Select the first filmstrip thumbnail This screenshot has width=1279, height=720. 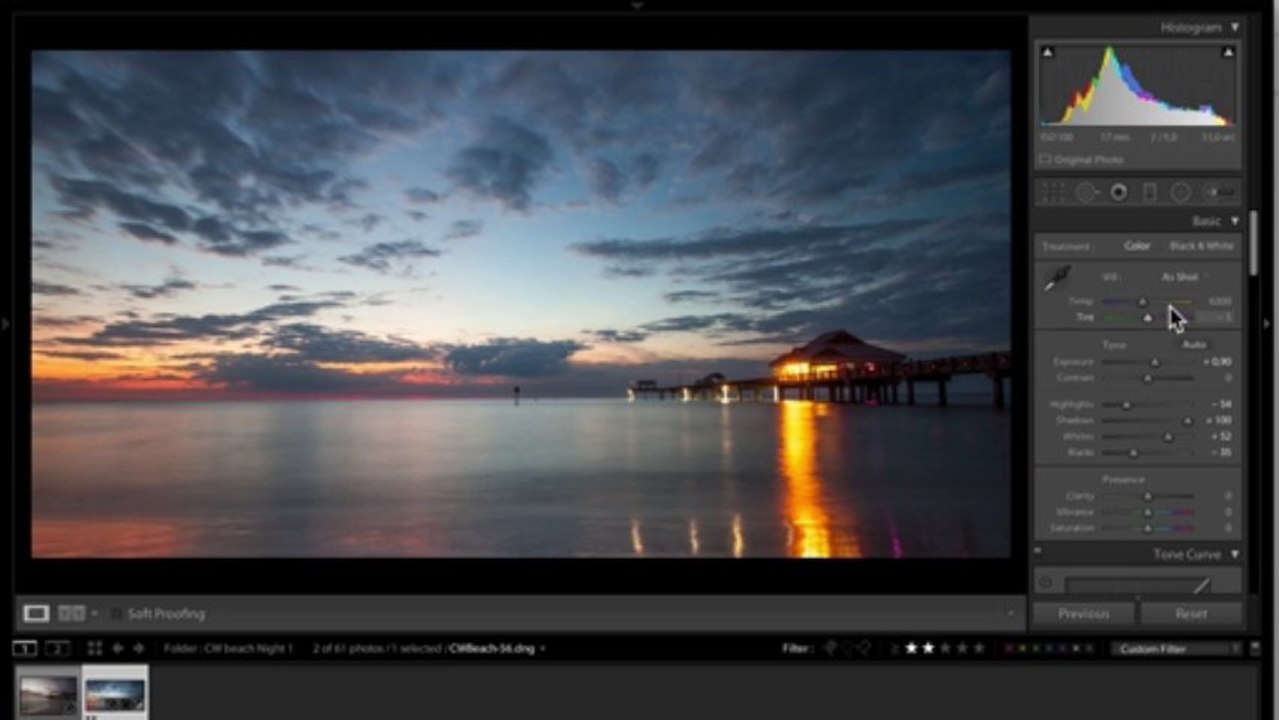coord(47,694)
